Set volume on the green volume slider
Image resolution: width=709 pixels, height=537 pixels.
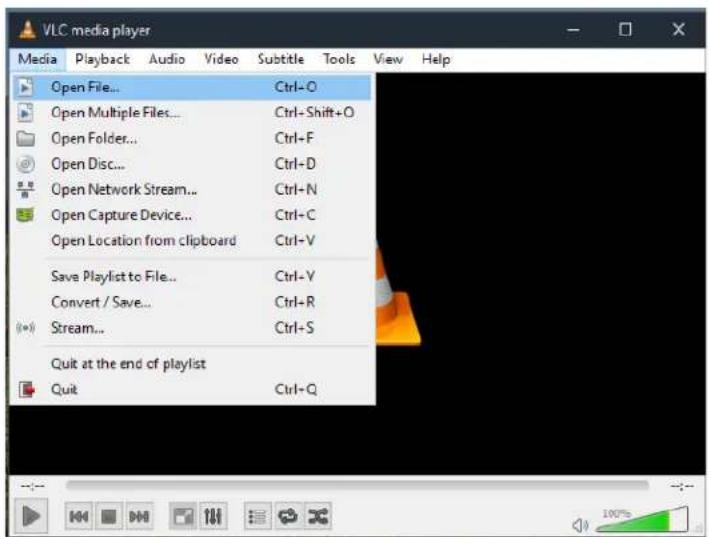coord(642,519)
